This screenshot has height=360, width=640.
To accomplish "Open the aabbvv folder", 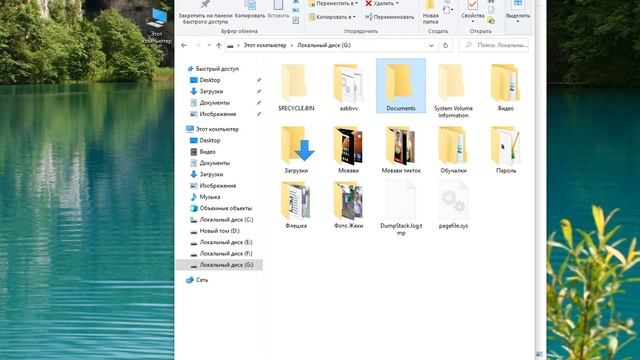I will [x=349, y=88].
